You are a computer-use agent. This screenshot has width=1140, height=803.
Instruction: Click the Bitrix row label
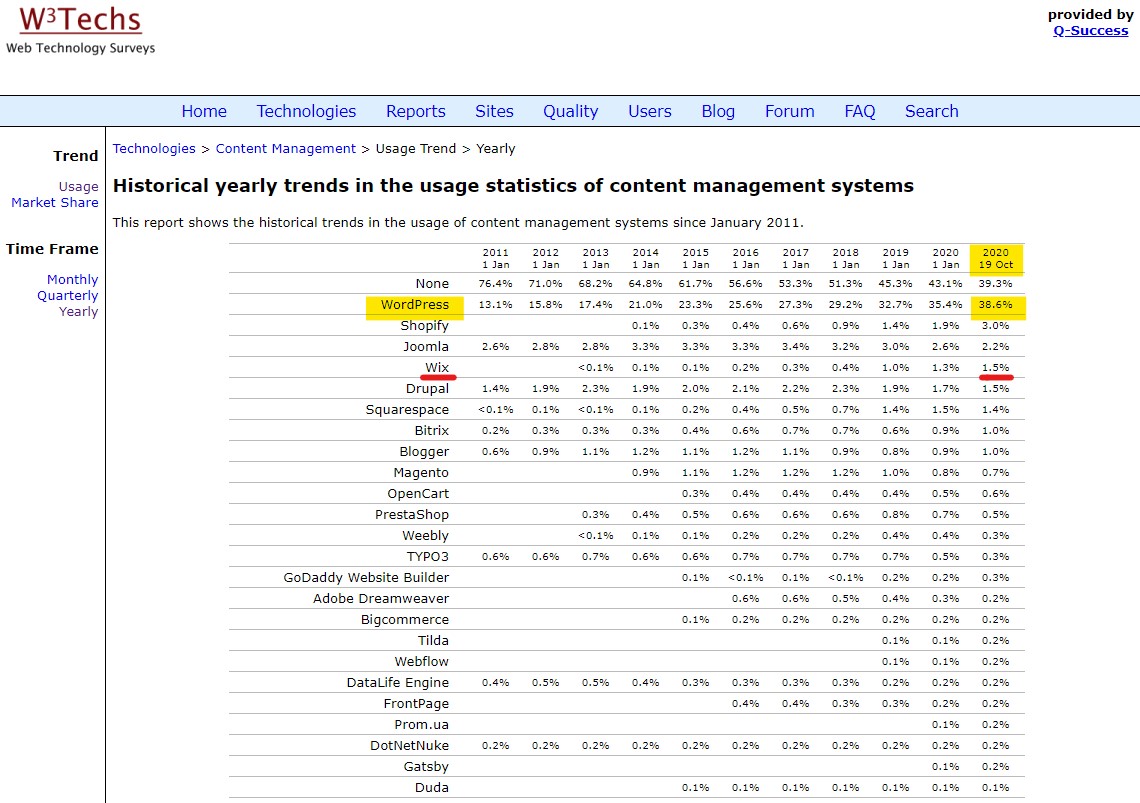tap(432, 431)
